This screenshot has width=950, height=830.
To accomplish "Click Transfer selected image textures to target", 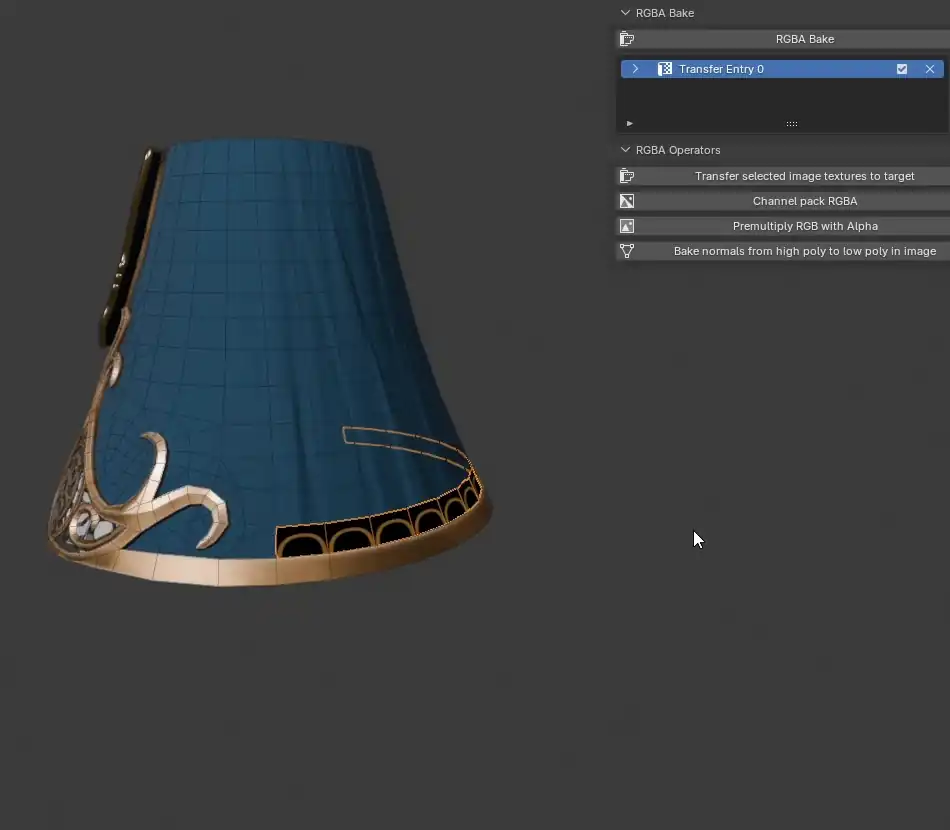I will 783,176.
